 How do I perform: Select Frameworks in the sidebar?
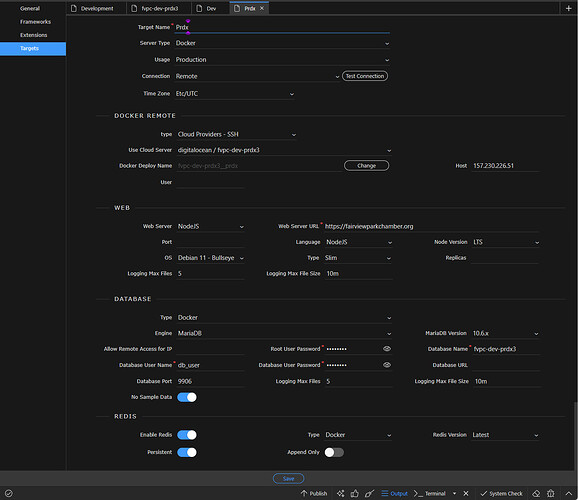pyautogui.click(x=35, y=22)
